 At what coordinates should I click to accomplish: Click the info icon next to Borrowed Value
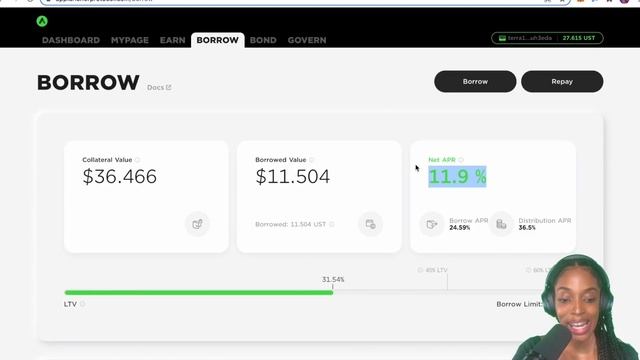(311, 160)
